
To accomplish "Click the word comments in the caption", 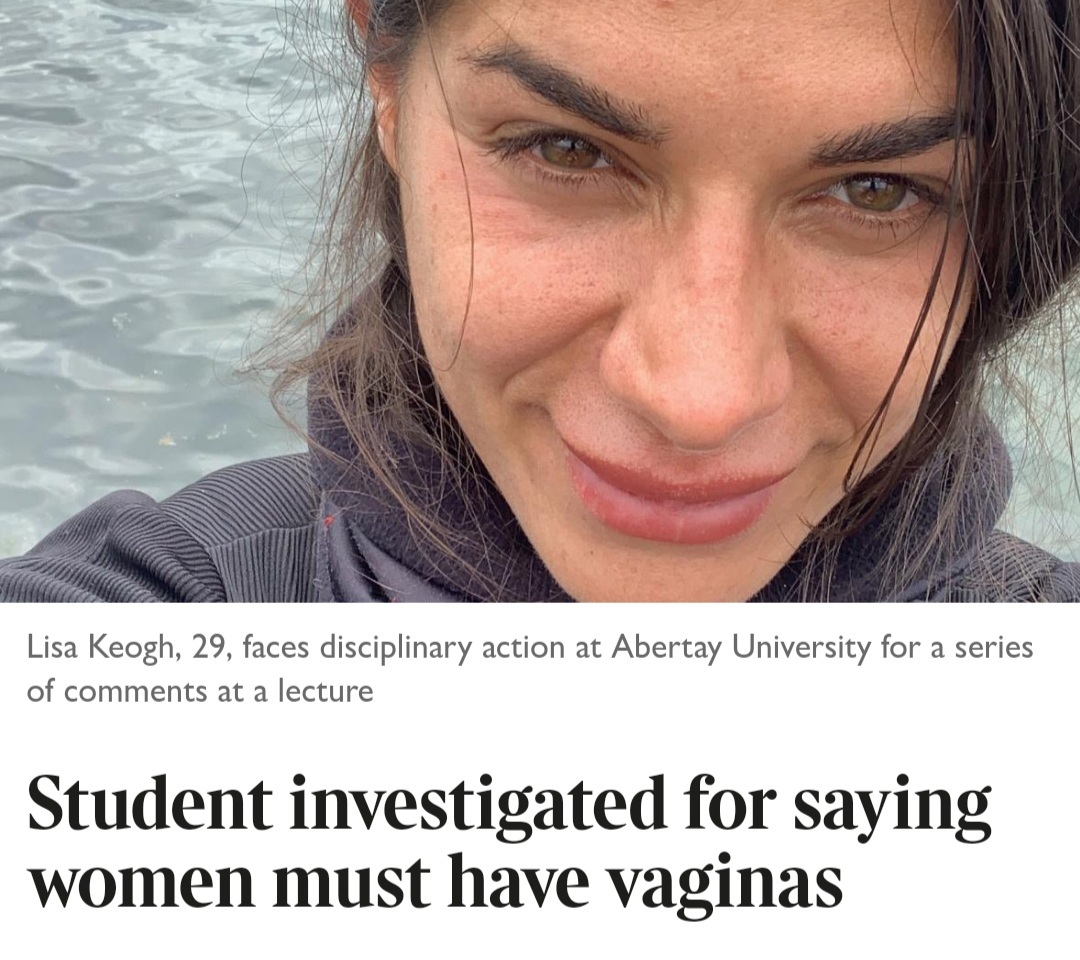I will tap(136, 692).
